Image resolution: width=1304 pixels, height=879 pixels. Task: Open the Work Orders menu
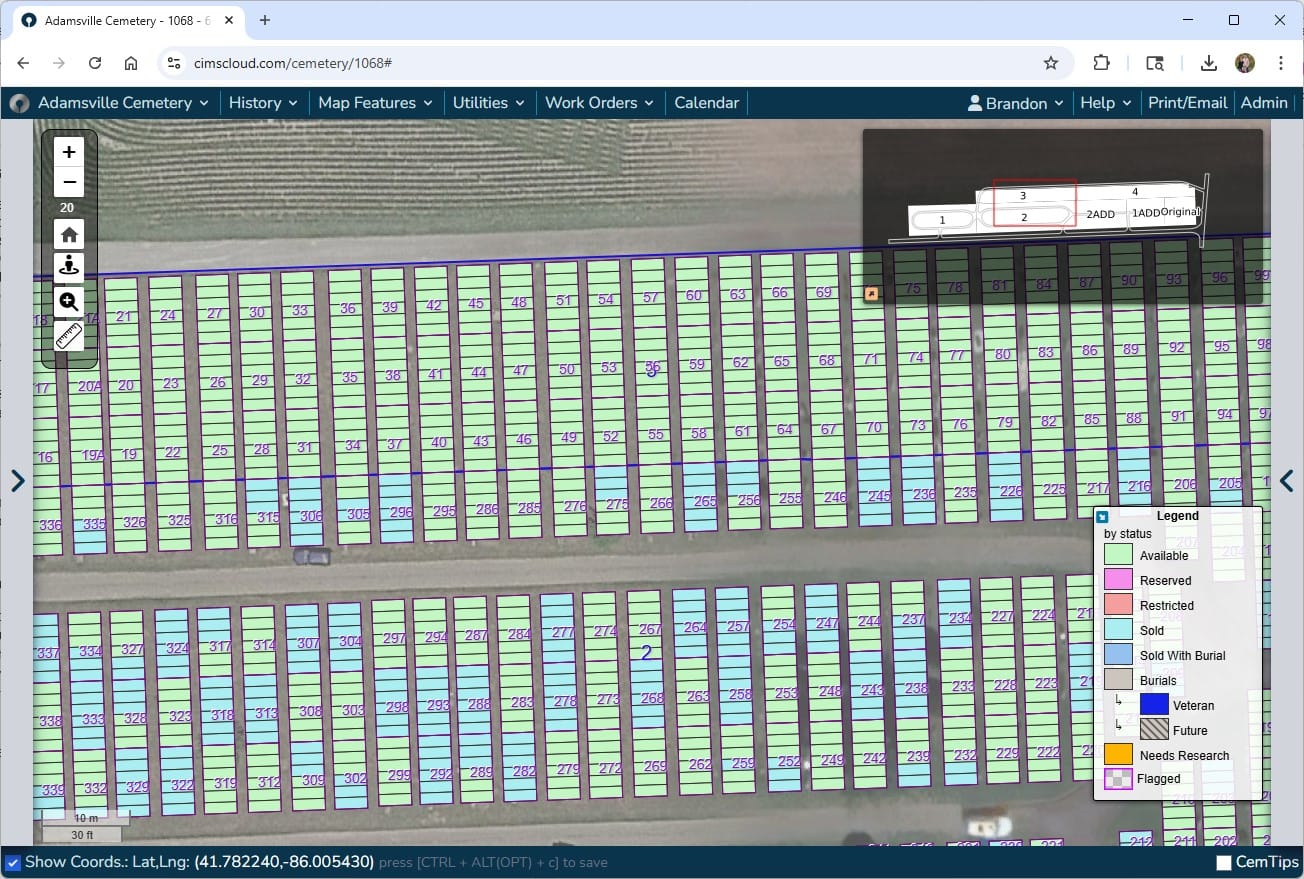tap(598, 103)
